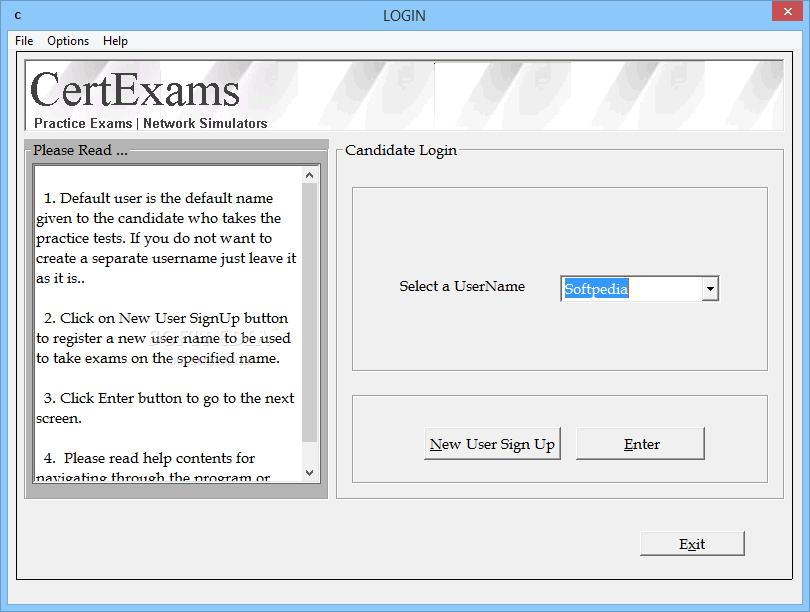Image resolution: width=810 pixels, height=612 pixels.
Task: Click 'Practice Exams | Network Simulators' tagline
Action: point(150,123)
